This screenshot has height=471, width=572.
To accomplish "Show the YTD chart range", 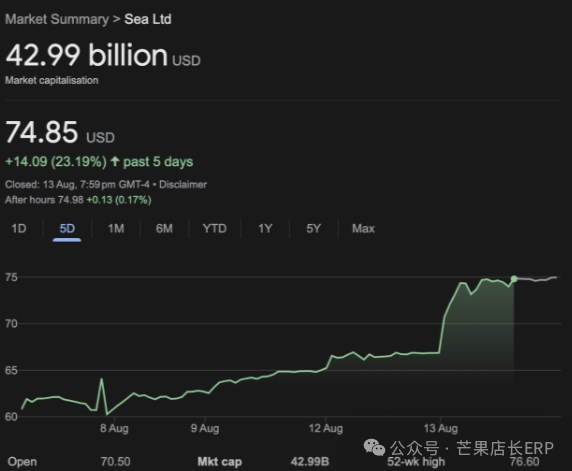I will [x=215, y=229].
